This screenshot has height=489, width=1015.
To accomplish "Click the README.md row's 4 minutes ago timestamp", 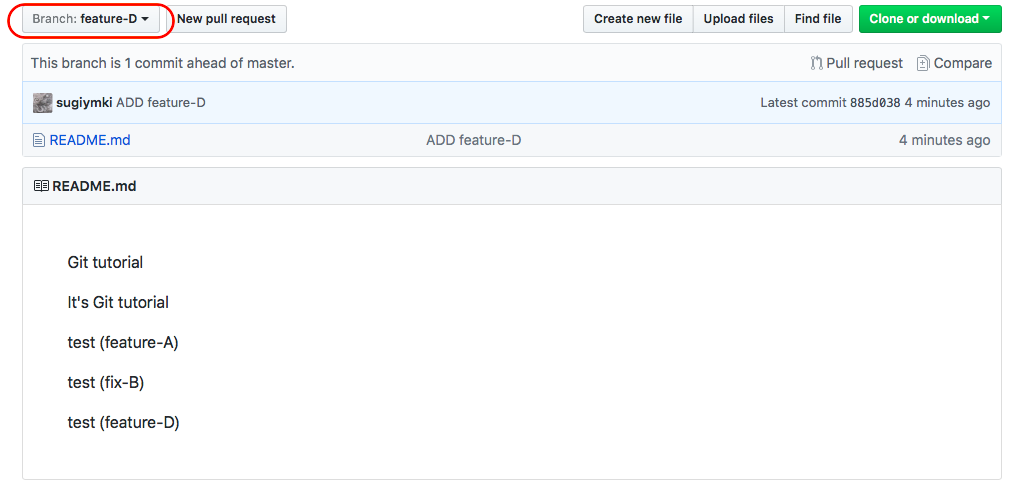I will 944,140.
